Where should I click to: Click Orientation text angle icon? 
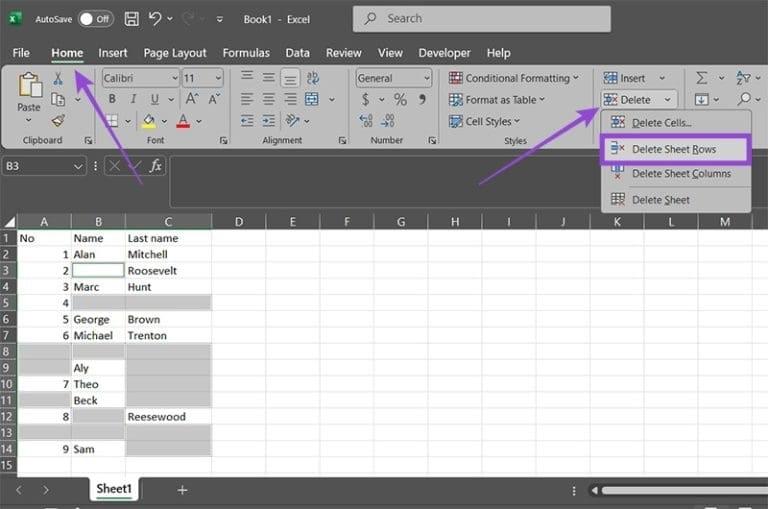point(292,121)
